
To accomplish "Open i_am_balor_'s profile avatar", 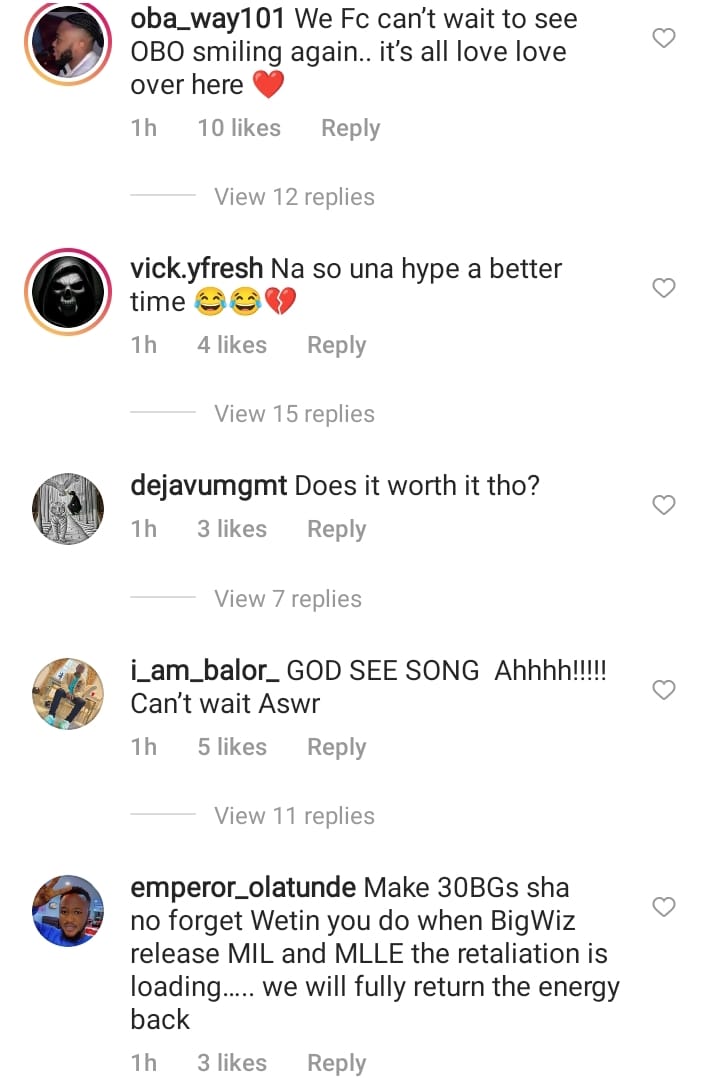I will click(x=68, y=694).
